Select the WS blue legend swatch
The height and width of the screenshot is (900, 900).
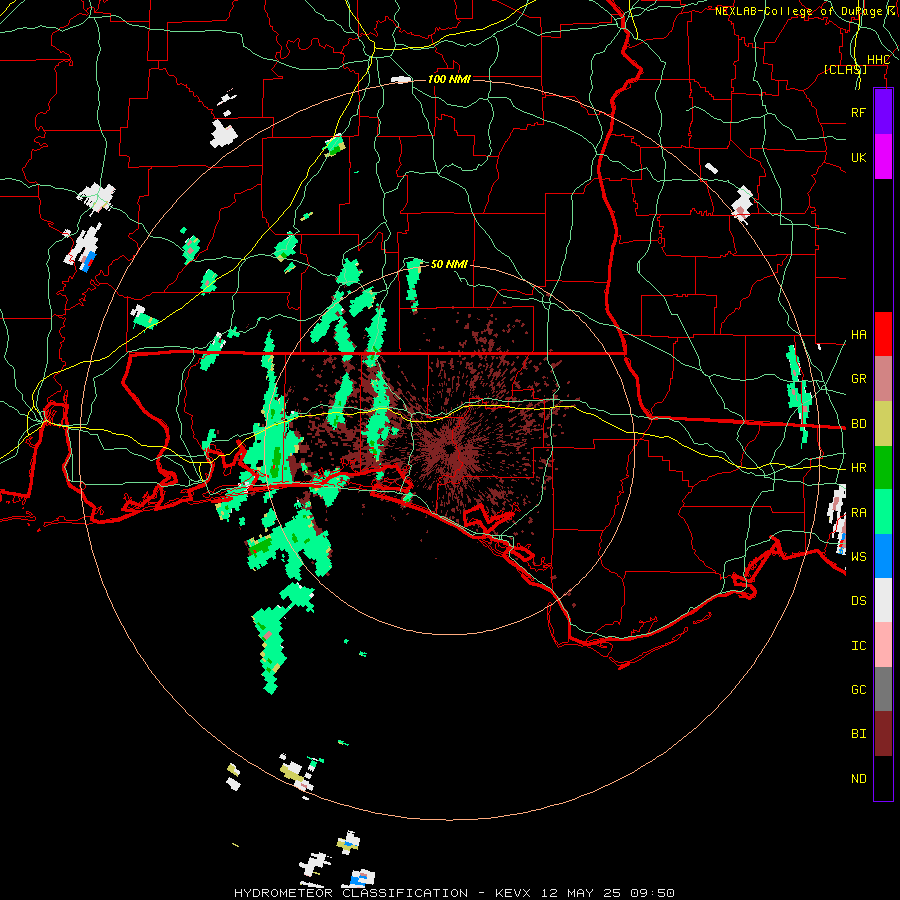883,556
